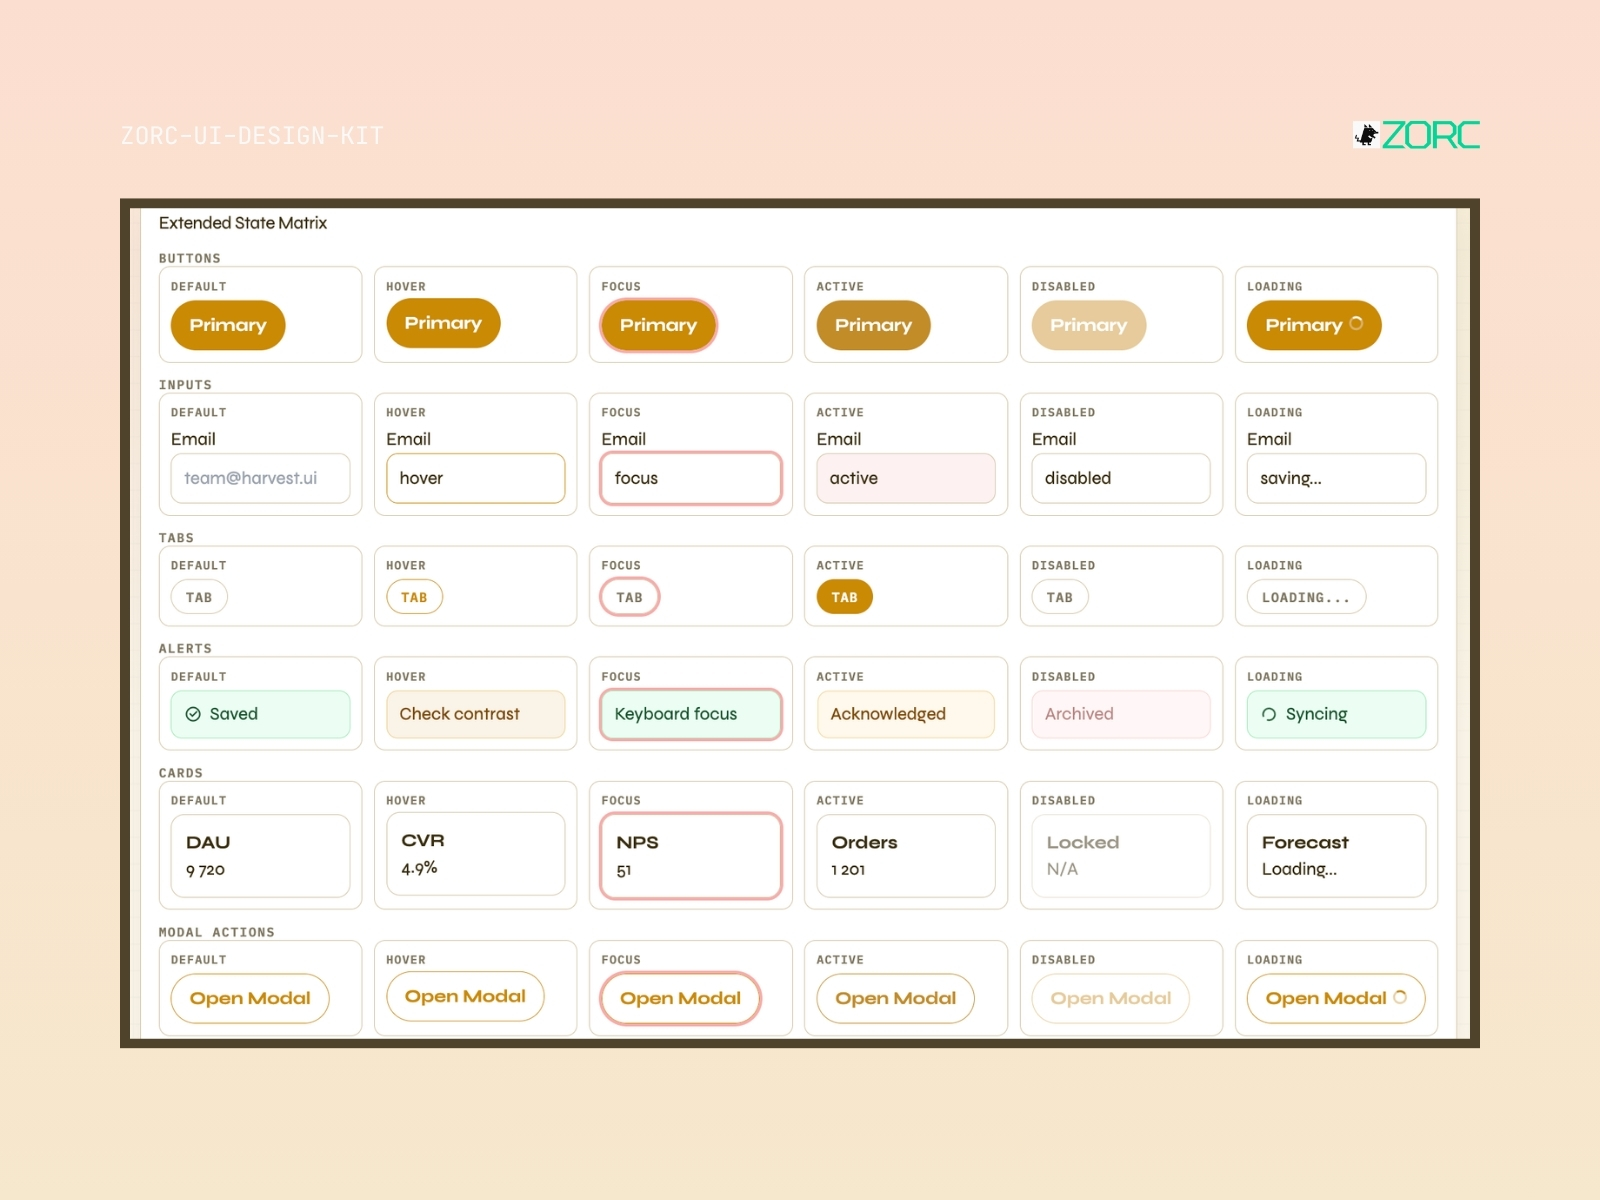Select the focus-state TAB pill
The height and width of the screenshot is (1200, 1600).
tap(629, 597)
